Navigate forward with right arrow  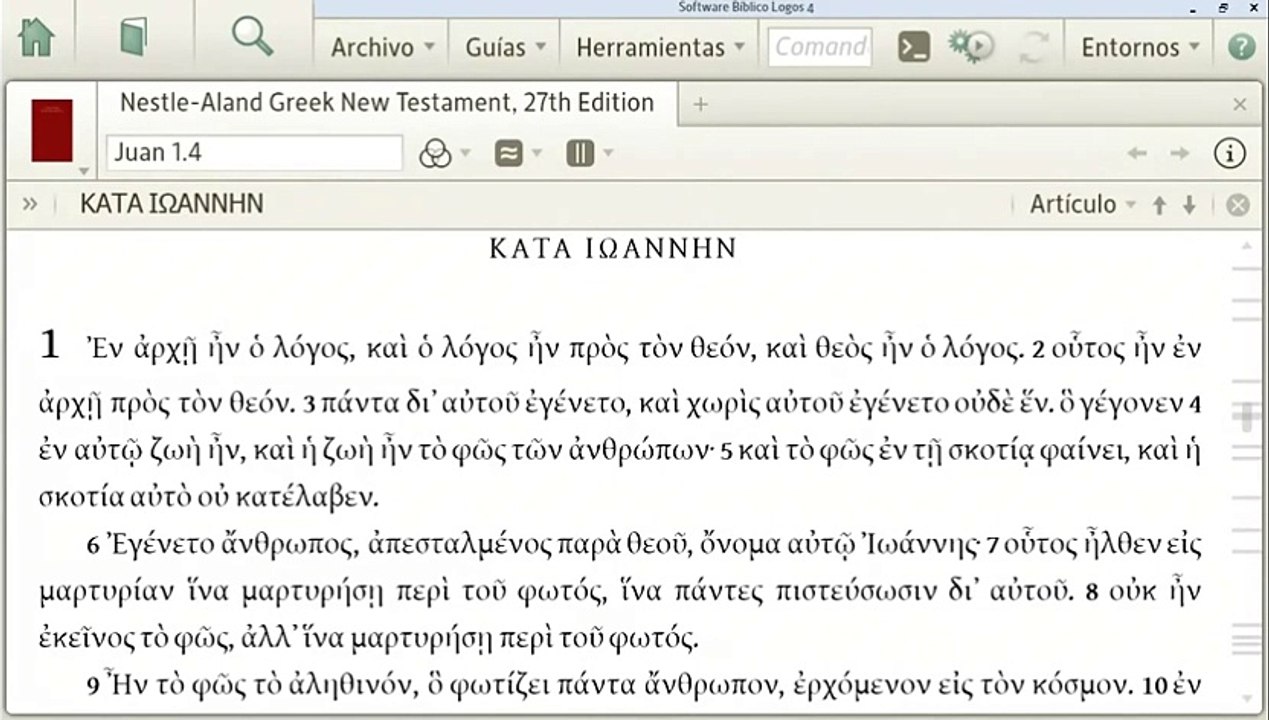1180,153
